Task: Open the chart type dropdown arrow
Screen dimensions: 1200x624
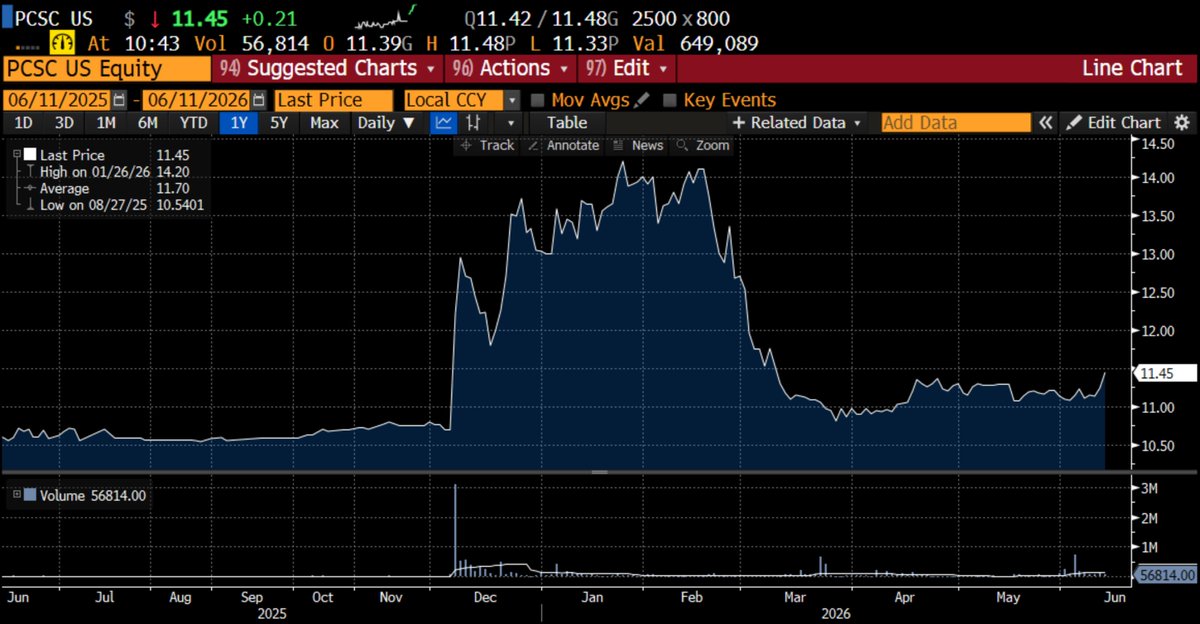Action: click(511, 123)
